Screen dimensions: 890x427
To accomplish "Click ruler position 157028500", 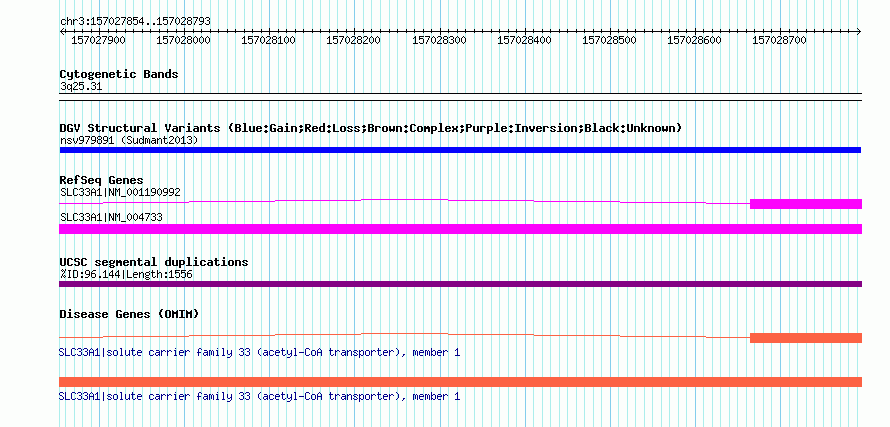I will click(x=610, y=40).
